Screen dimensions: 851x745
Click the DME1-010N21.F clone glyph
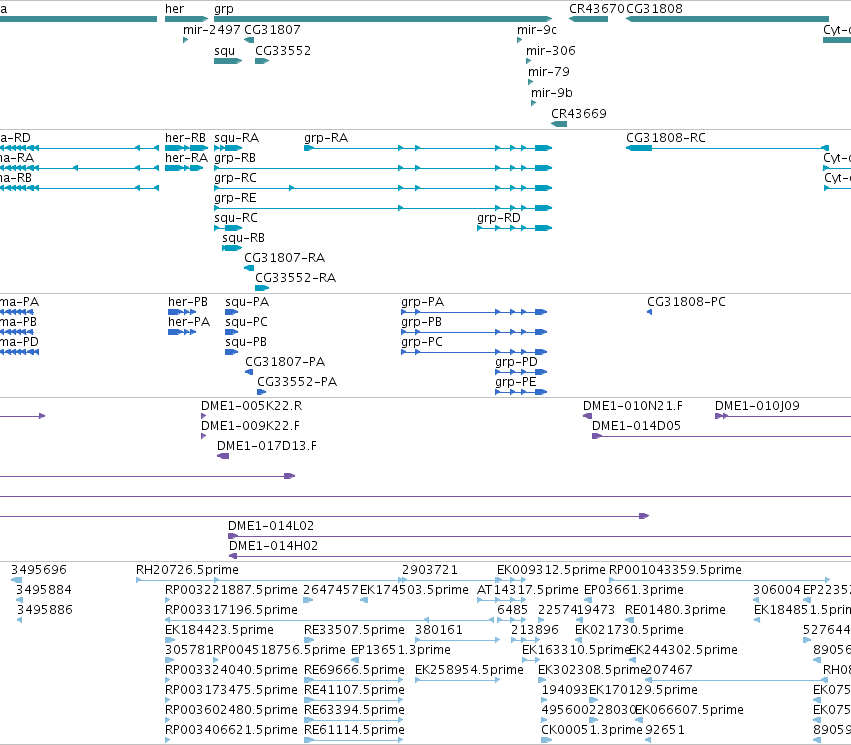[587, 416]
